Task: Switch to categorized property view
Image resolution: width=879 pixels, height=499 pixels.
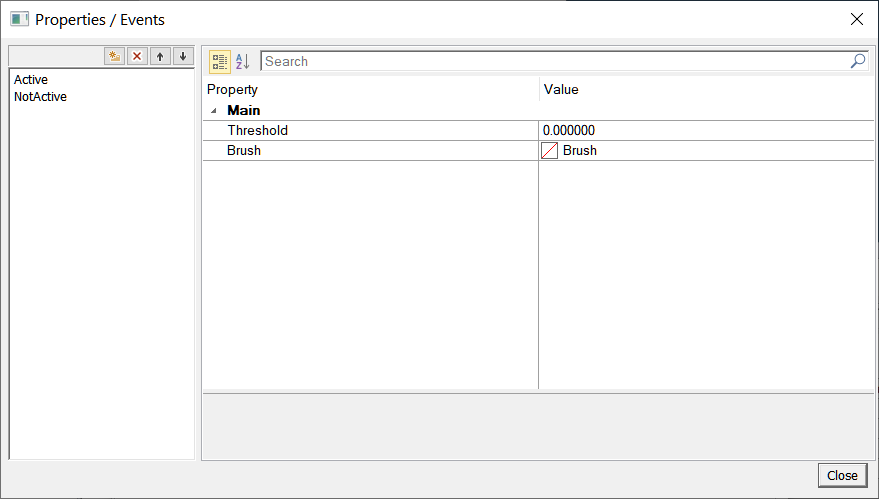Action: pos(220,62)
